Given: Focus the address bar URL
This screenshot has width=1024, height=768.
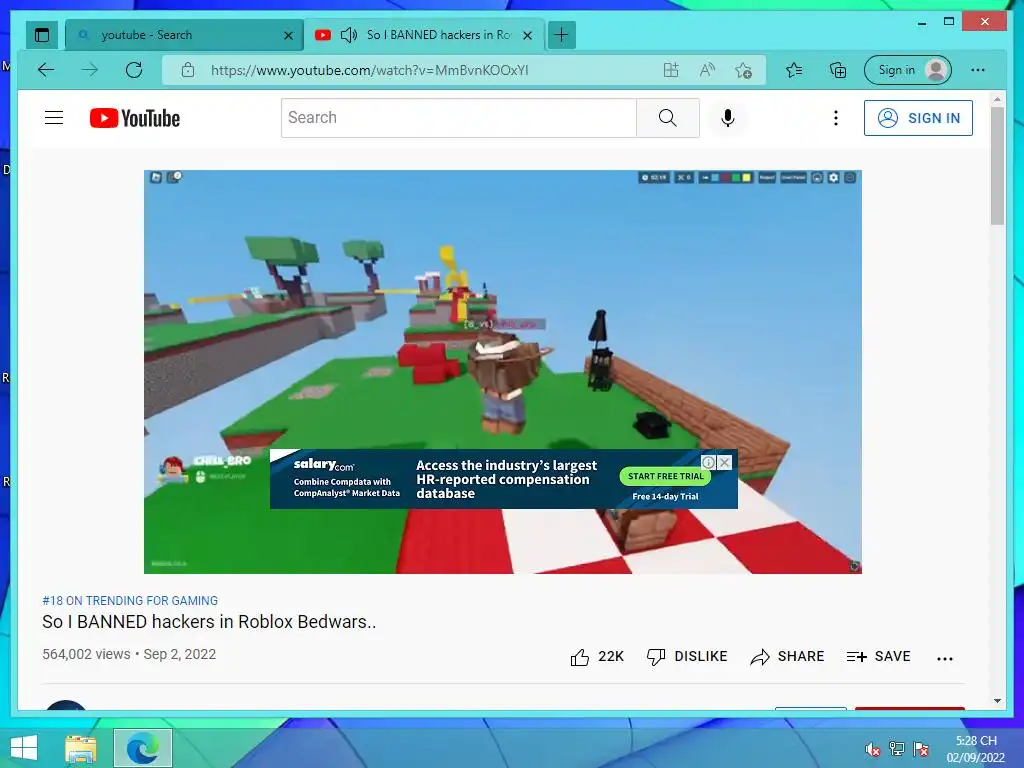Looking at the screenshot, I should (x=370, y=70).
